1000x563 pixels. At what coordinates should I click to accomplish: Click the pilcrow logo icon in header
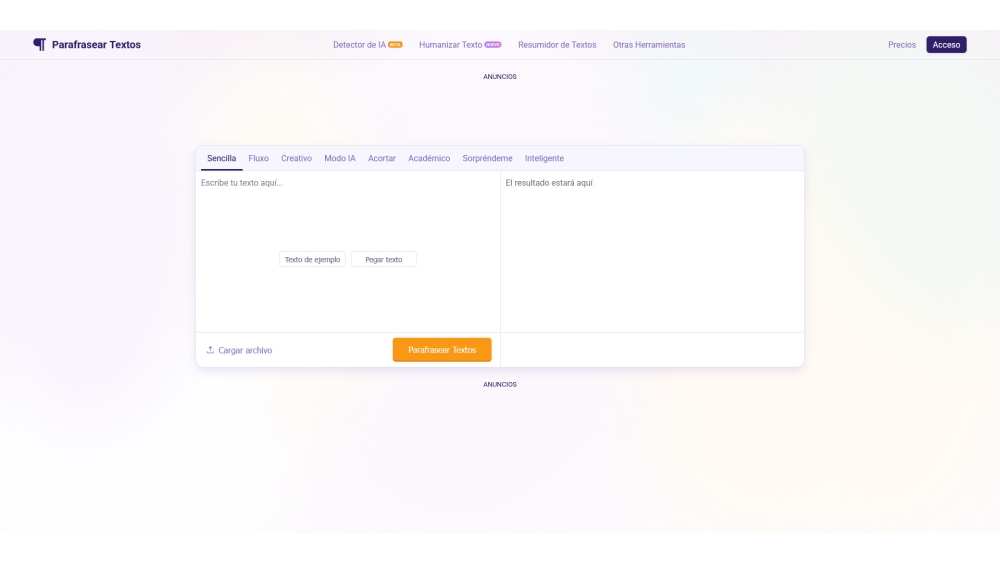[x=39, y=44]
